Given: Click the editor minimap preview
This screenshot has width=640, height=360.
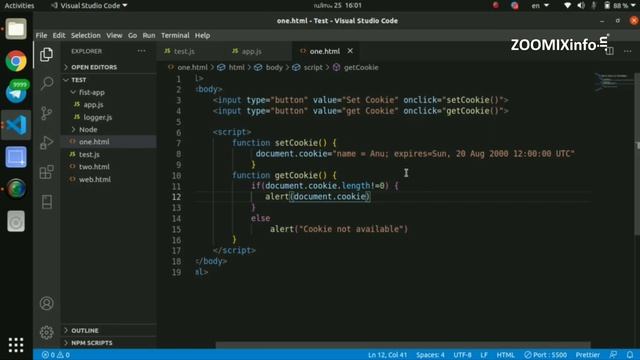Looking at the screenshot, I should coord(613,82).
